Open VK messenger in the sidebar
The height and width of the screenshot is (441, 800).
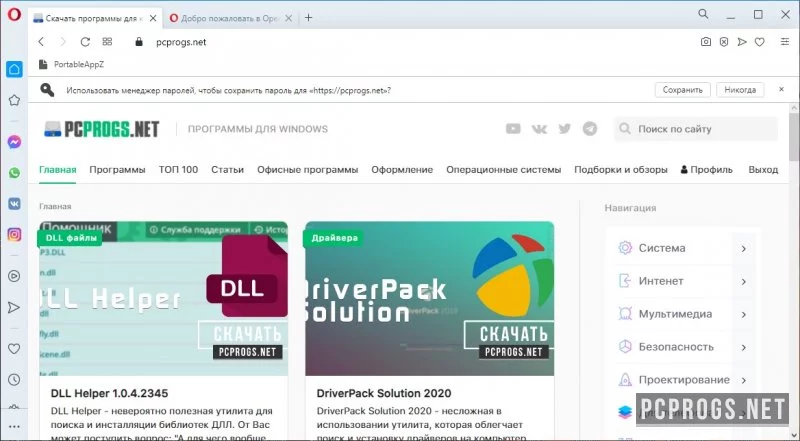click(14, 204)
